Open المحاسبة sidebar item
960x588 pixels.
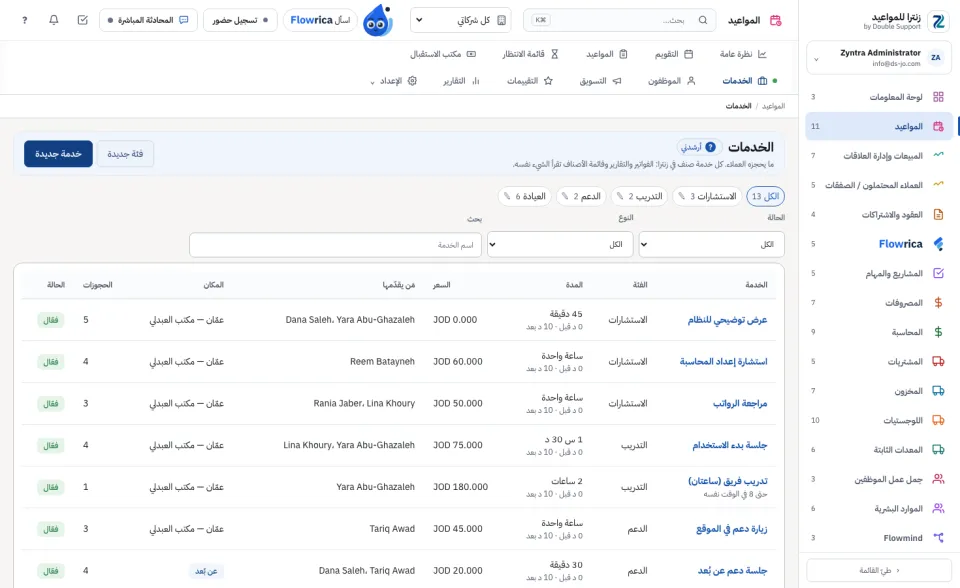click(879, 332)
